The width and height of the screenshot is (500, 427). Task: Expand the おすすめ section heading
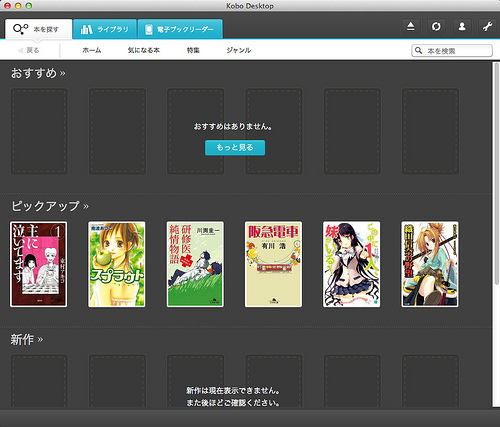point(38,73)
